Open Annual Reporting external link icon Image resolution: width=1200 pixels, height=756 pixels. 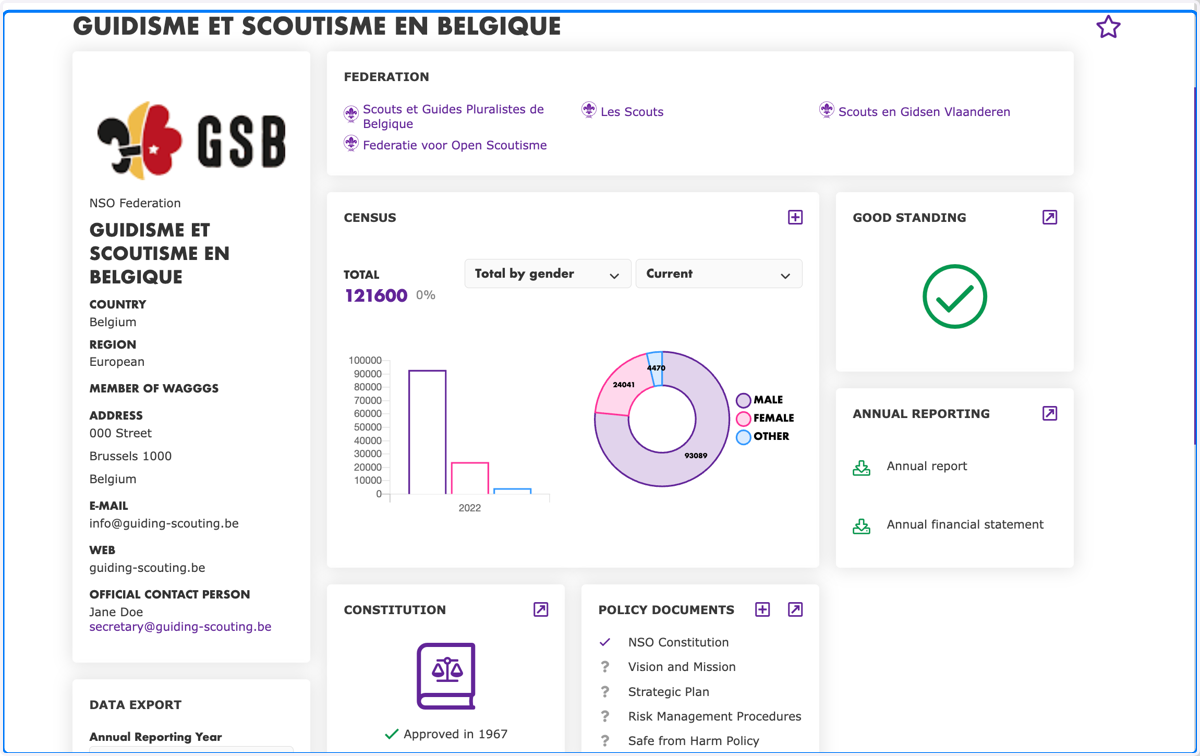[1049, 413]
